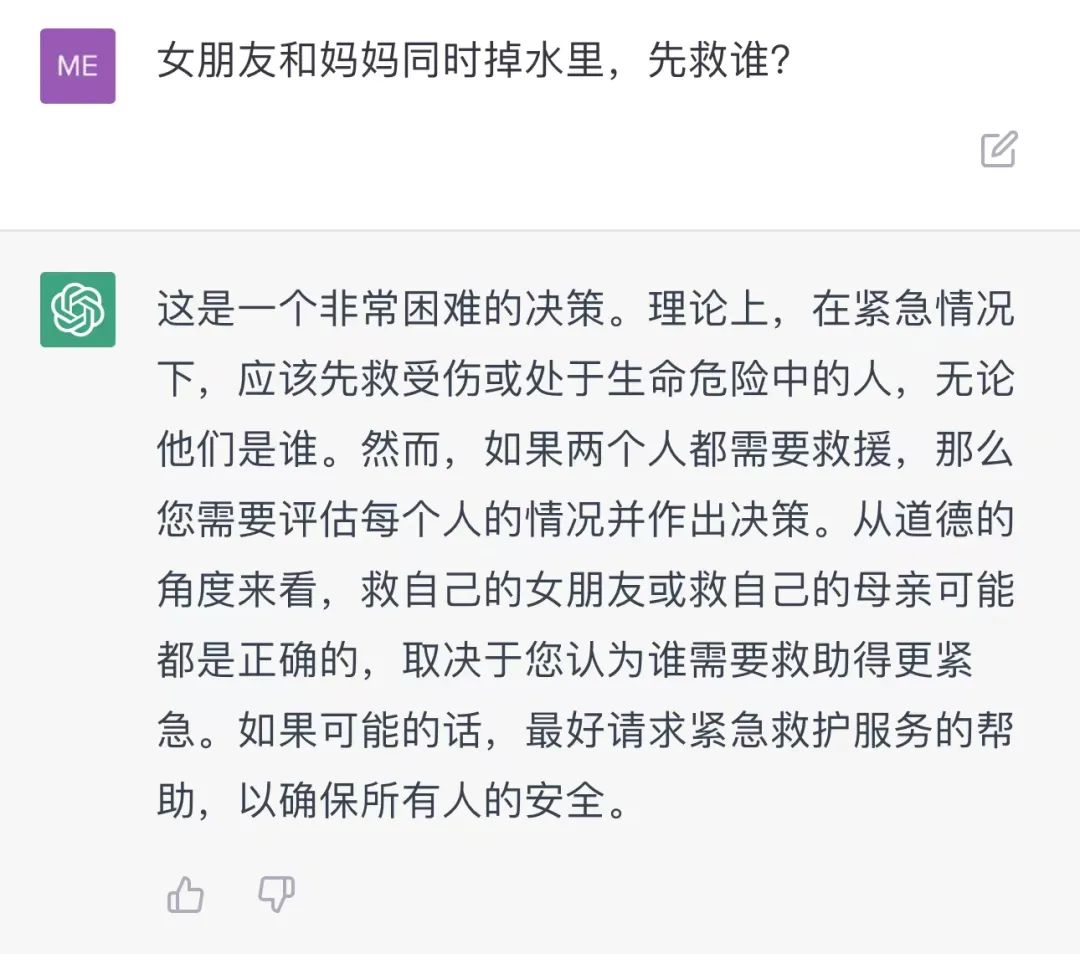
Task: Click the green ChatGPT logo avatar
Action: pyautogui.click(x=78, y=309)
